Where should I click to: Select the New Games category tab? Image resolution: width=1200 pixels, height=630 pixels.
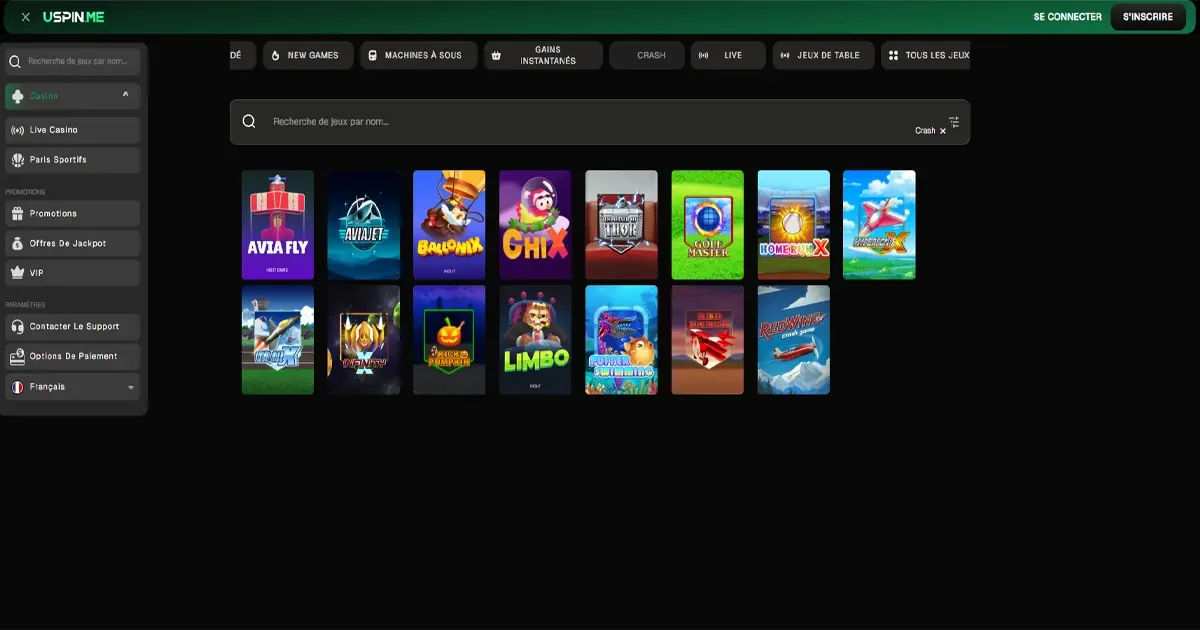(x=308, y=55)
